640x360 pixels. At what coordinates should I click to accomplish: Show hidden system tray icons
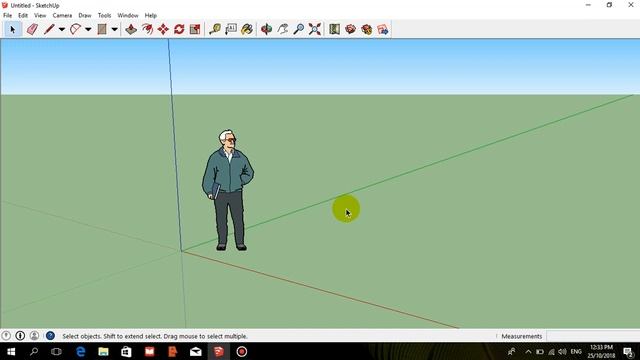point(528,351)
